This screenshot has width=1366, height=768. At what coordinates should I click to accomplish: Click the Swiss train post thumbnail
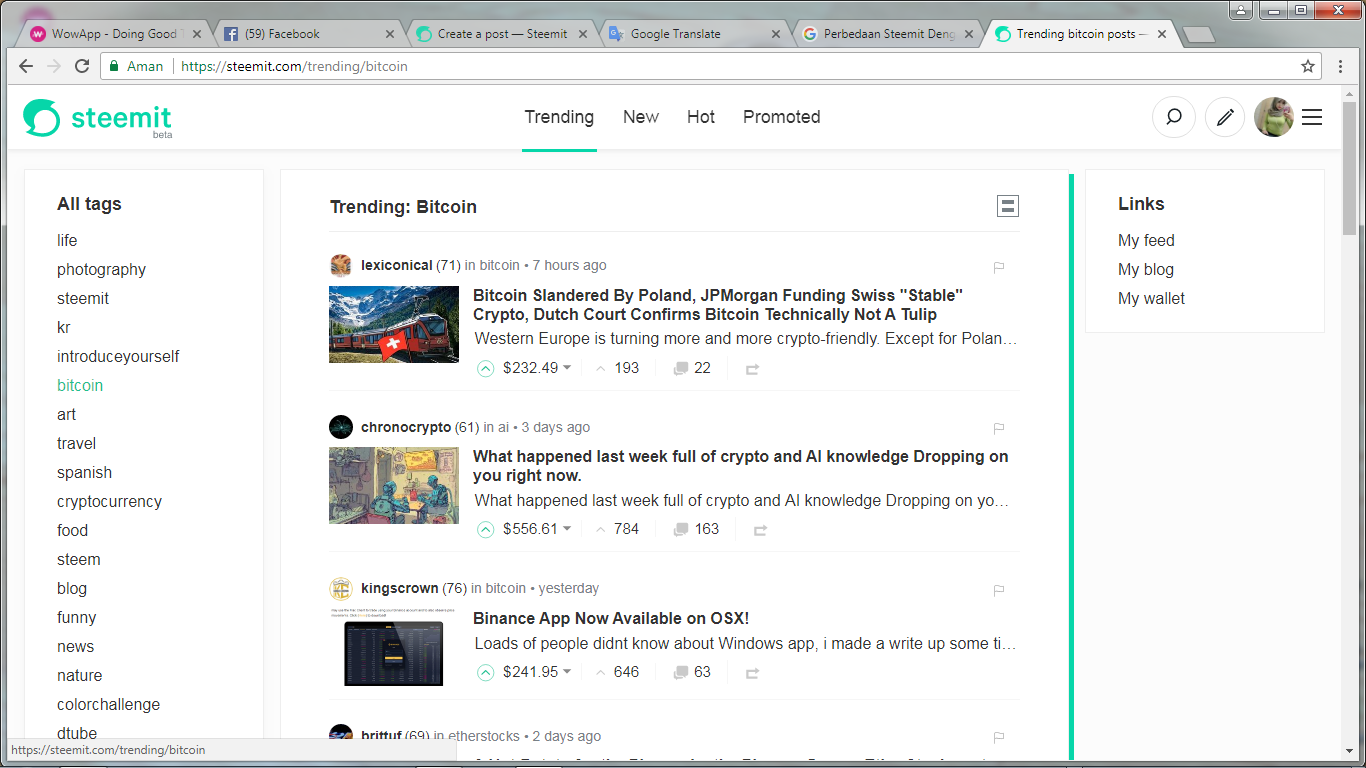pyautogui.click(x=394, y=324)
